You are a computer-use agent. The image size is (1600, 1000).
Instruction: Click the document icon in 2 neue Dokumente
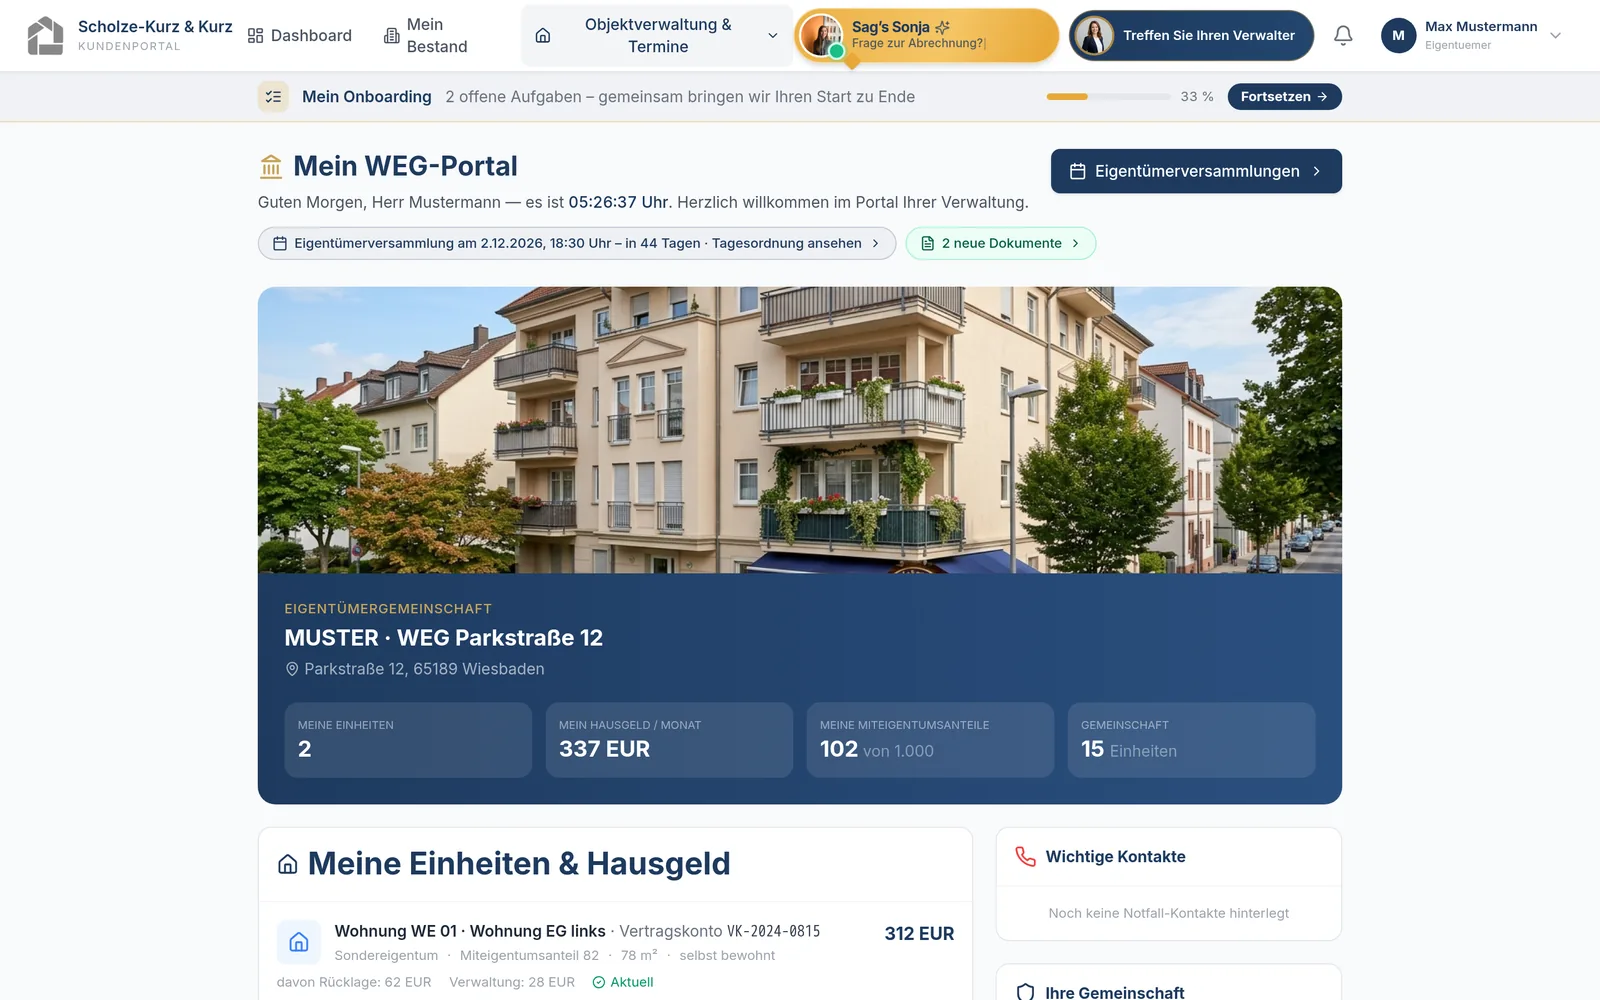pos(927,243)
